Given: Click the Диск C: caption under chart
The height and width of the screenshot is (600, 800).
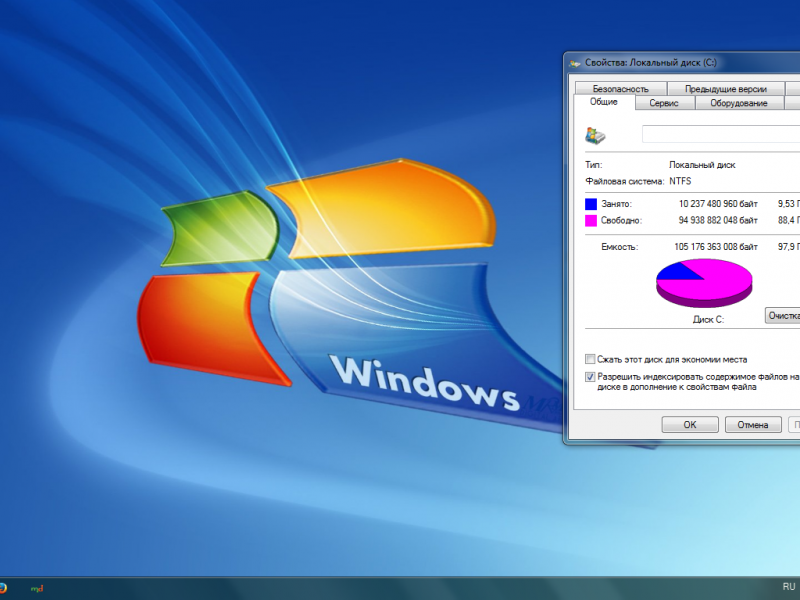Looking at the screenshot, I should pos(708,320).
